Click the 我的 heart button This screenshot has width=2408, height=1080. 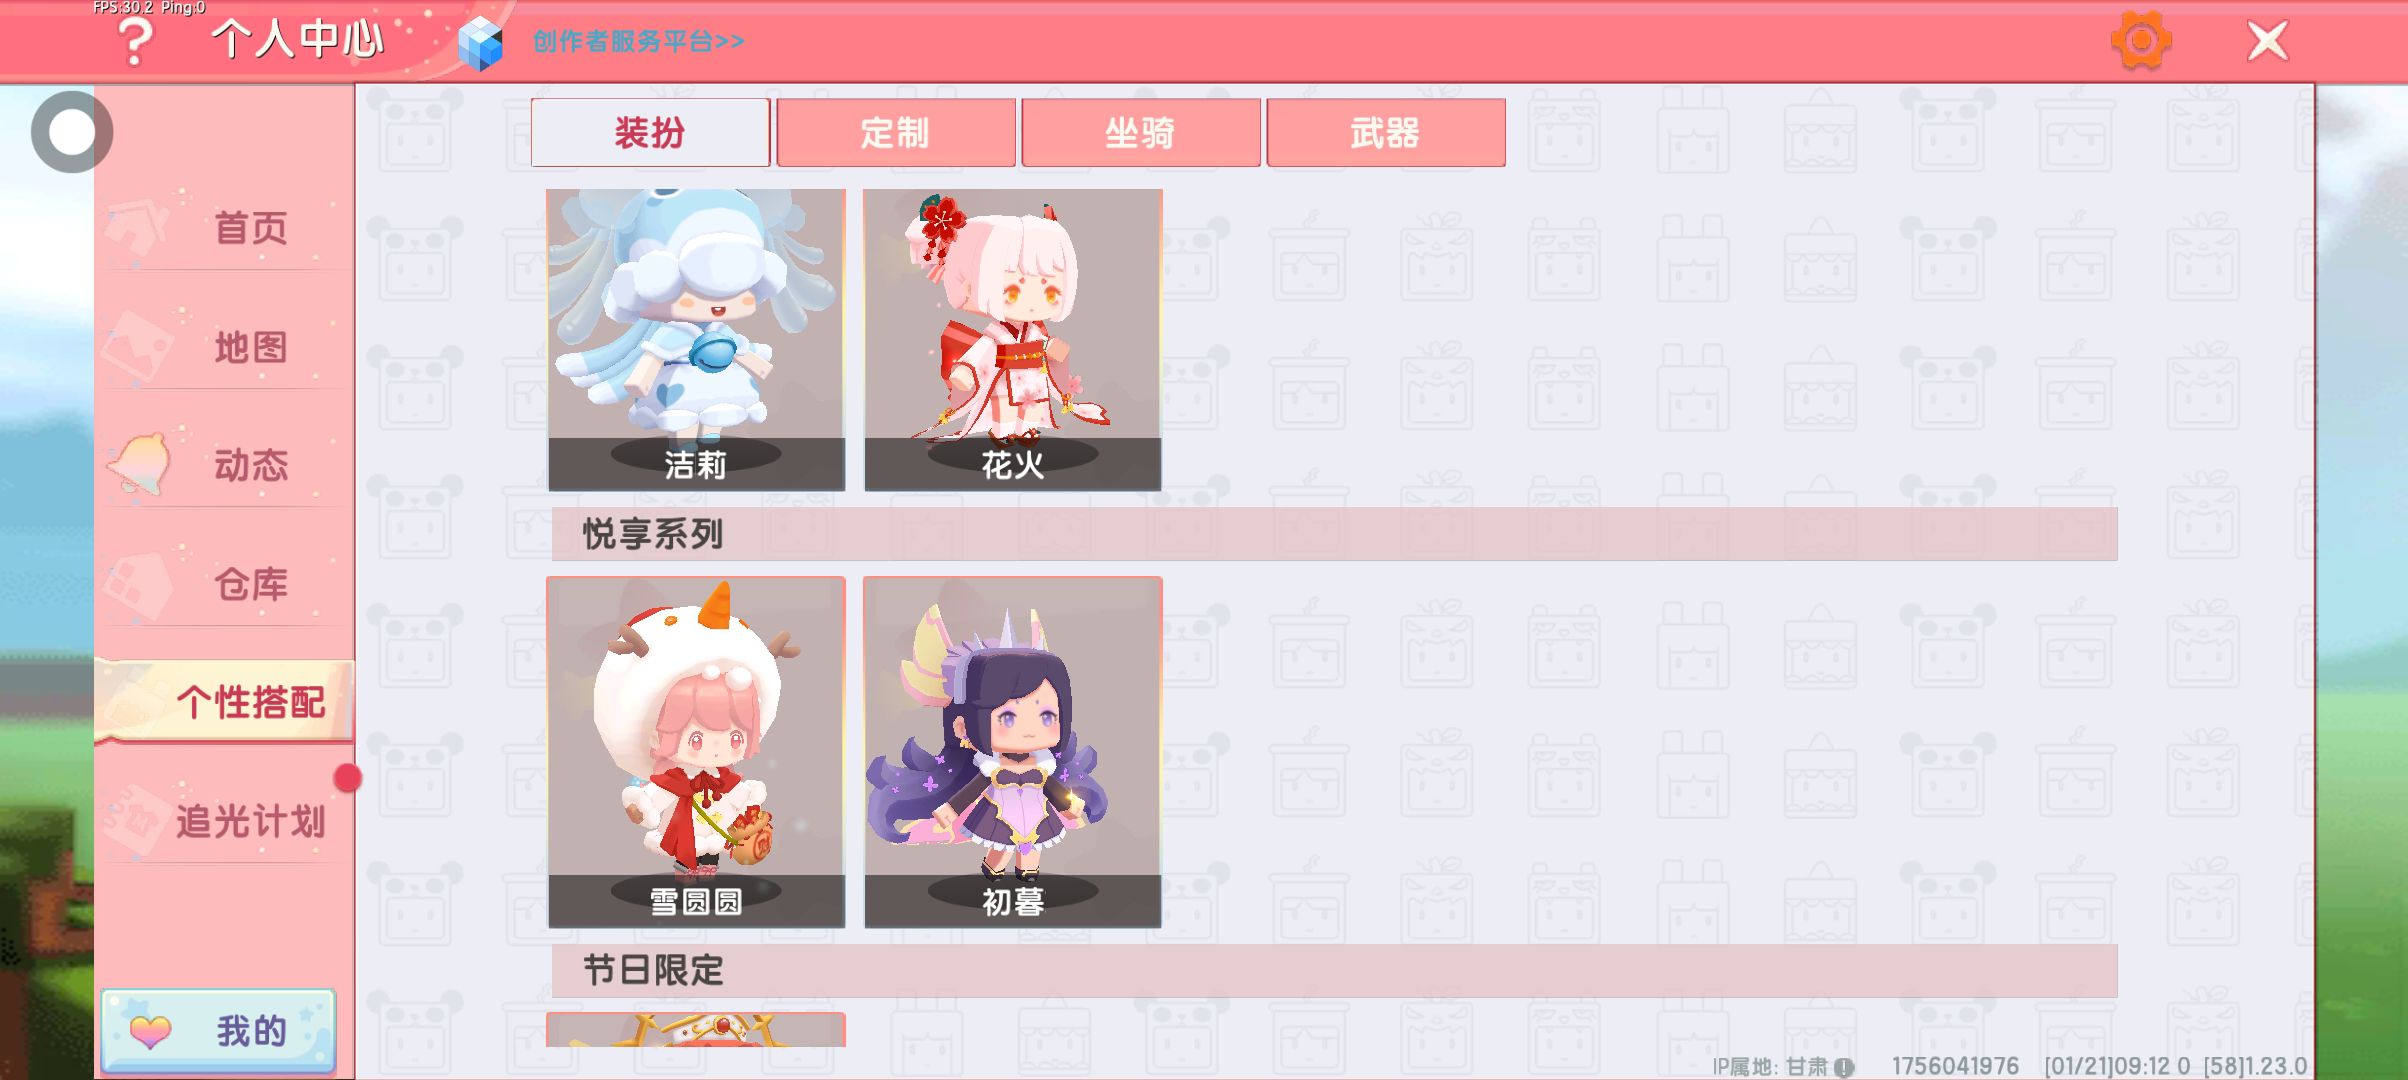coord(218,1031)
